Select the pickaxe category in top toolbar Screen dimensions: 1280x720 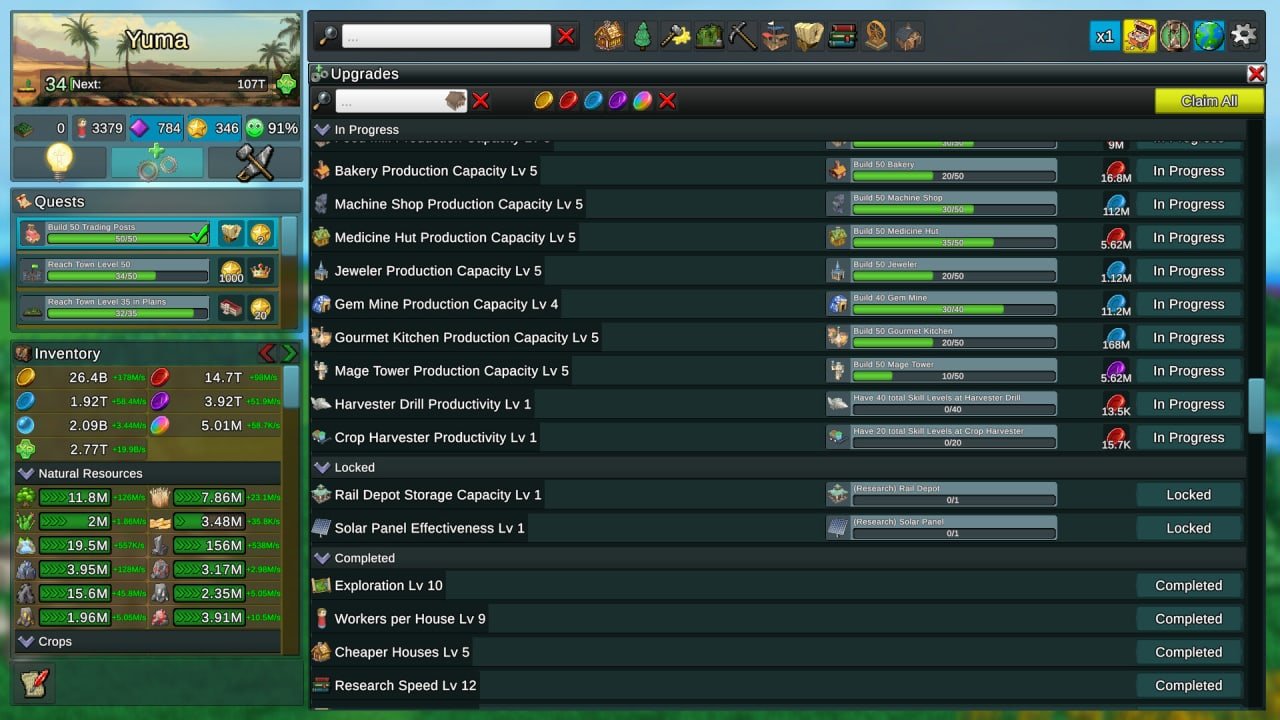click(742, 37)
